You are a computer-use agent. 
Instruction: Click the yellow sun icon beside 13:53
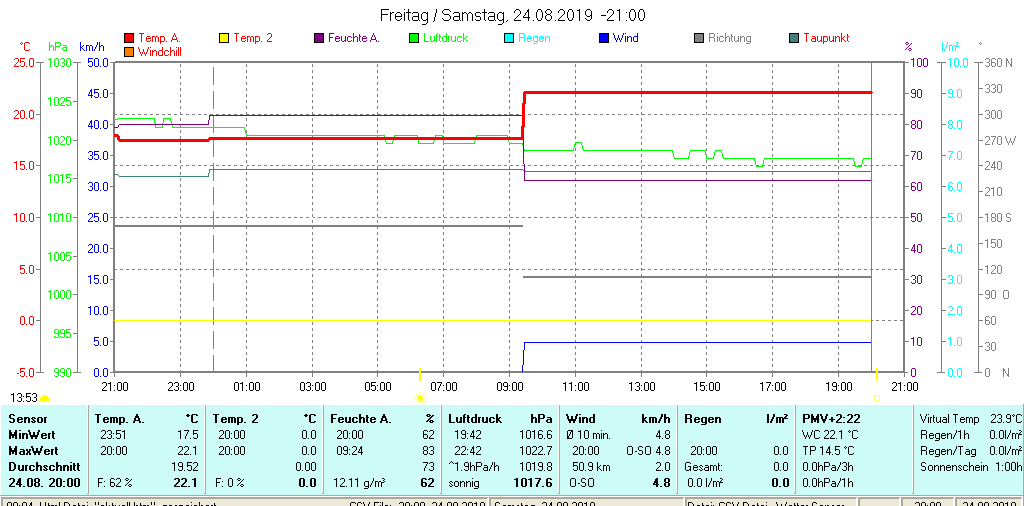[44, 398]
